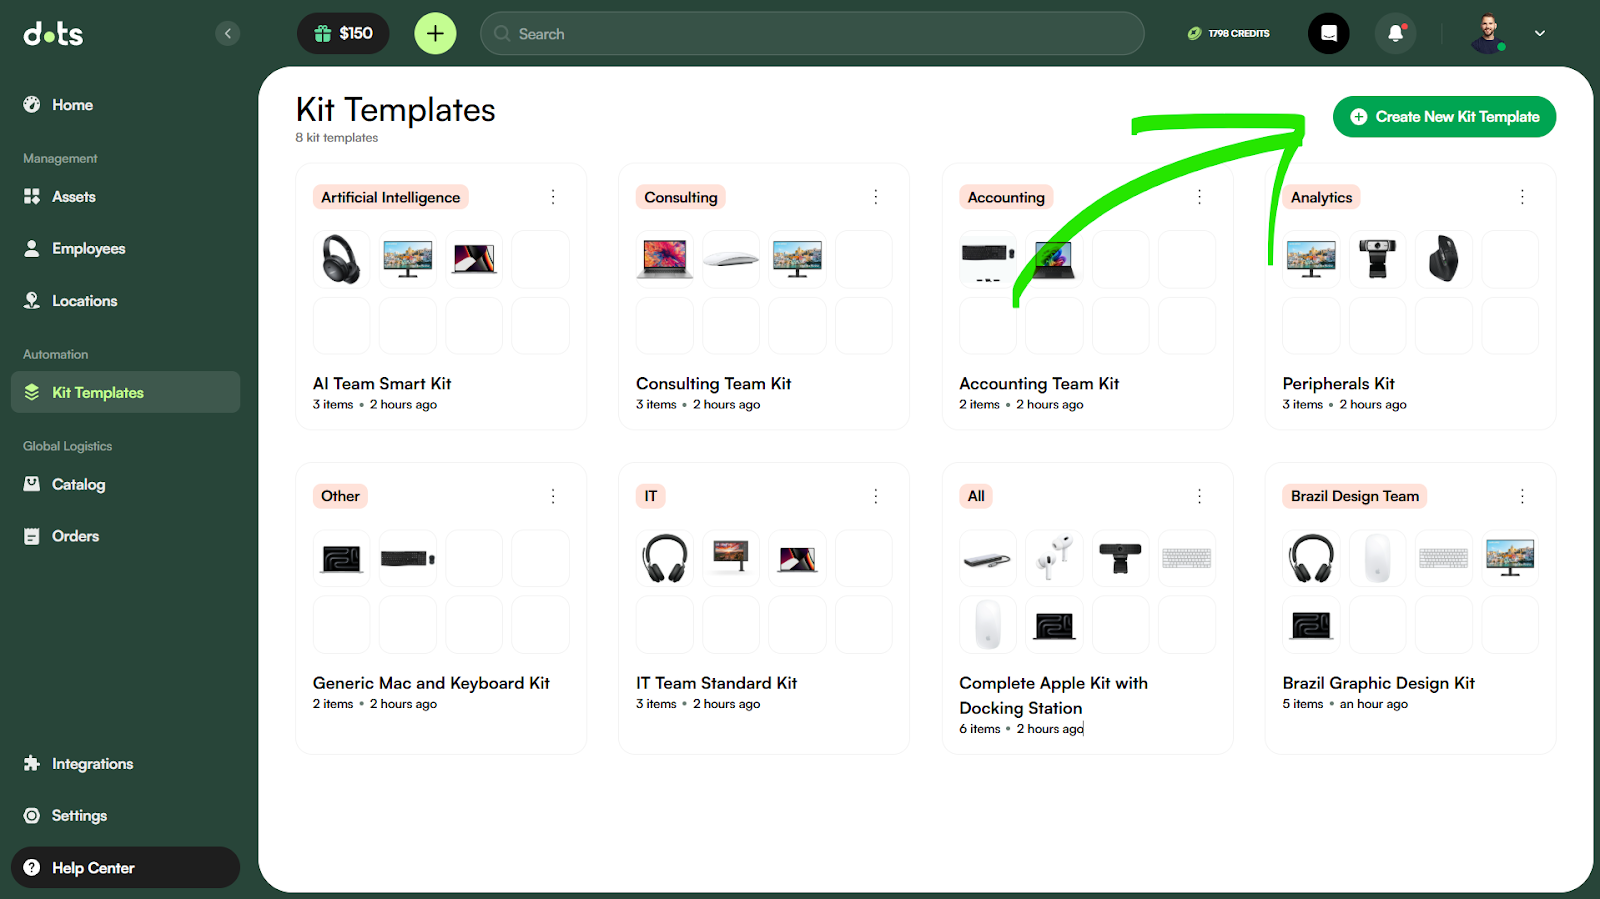Click the Artificial Intelligence tag

pos(391,197)
